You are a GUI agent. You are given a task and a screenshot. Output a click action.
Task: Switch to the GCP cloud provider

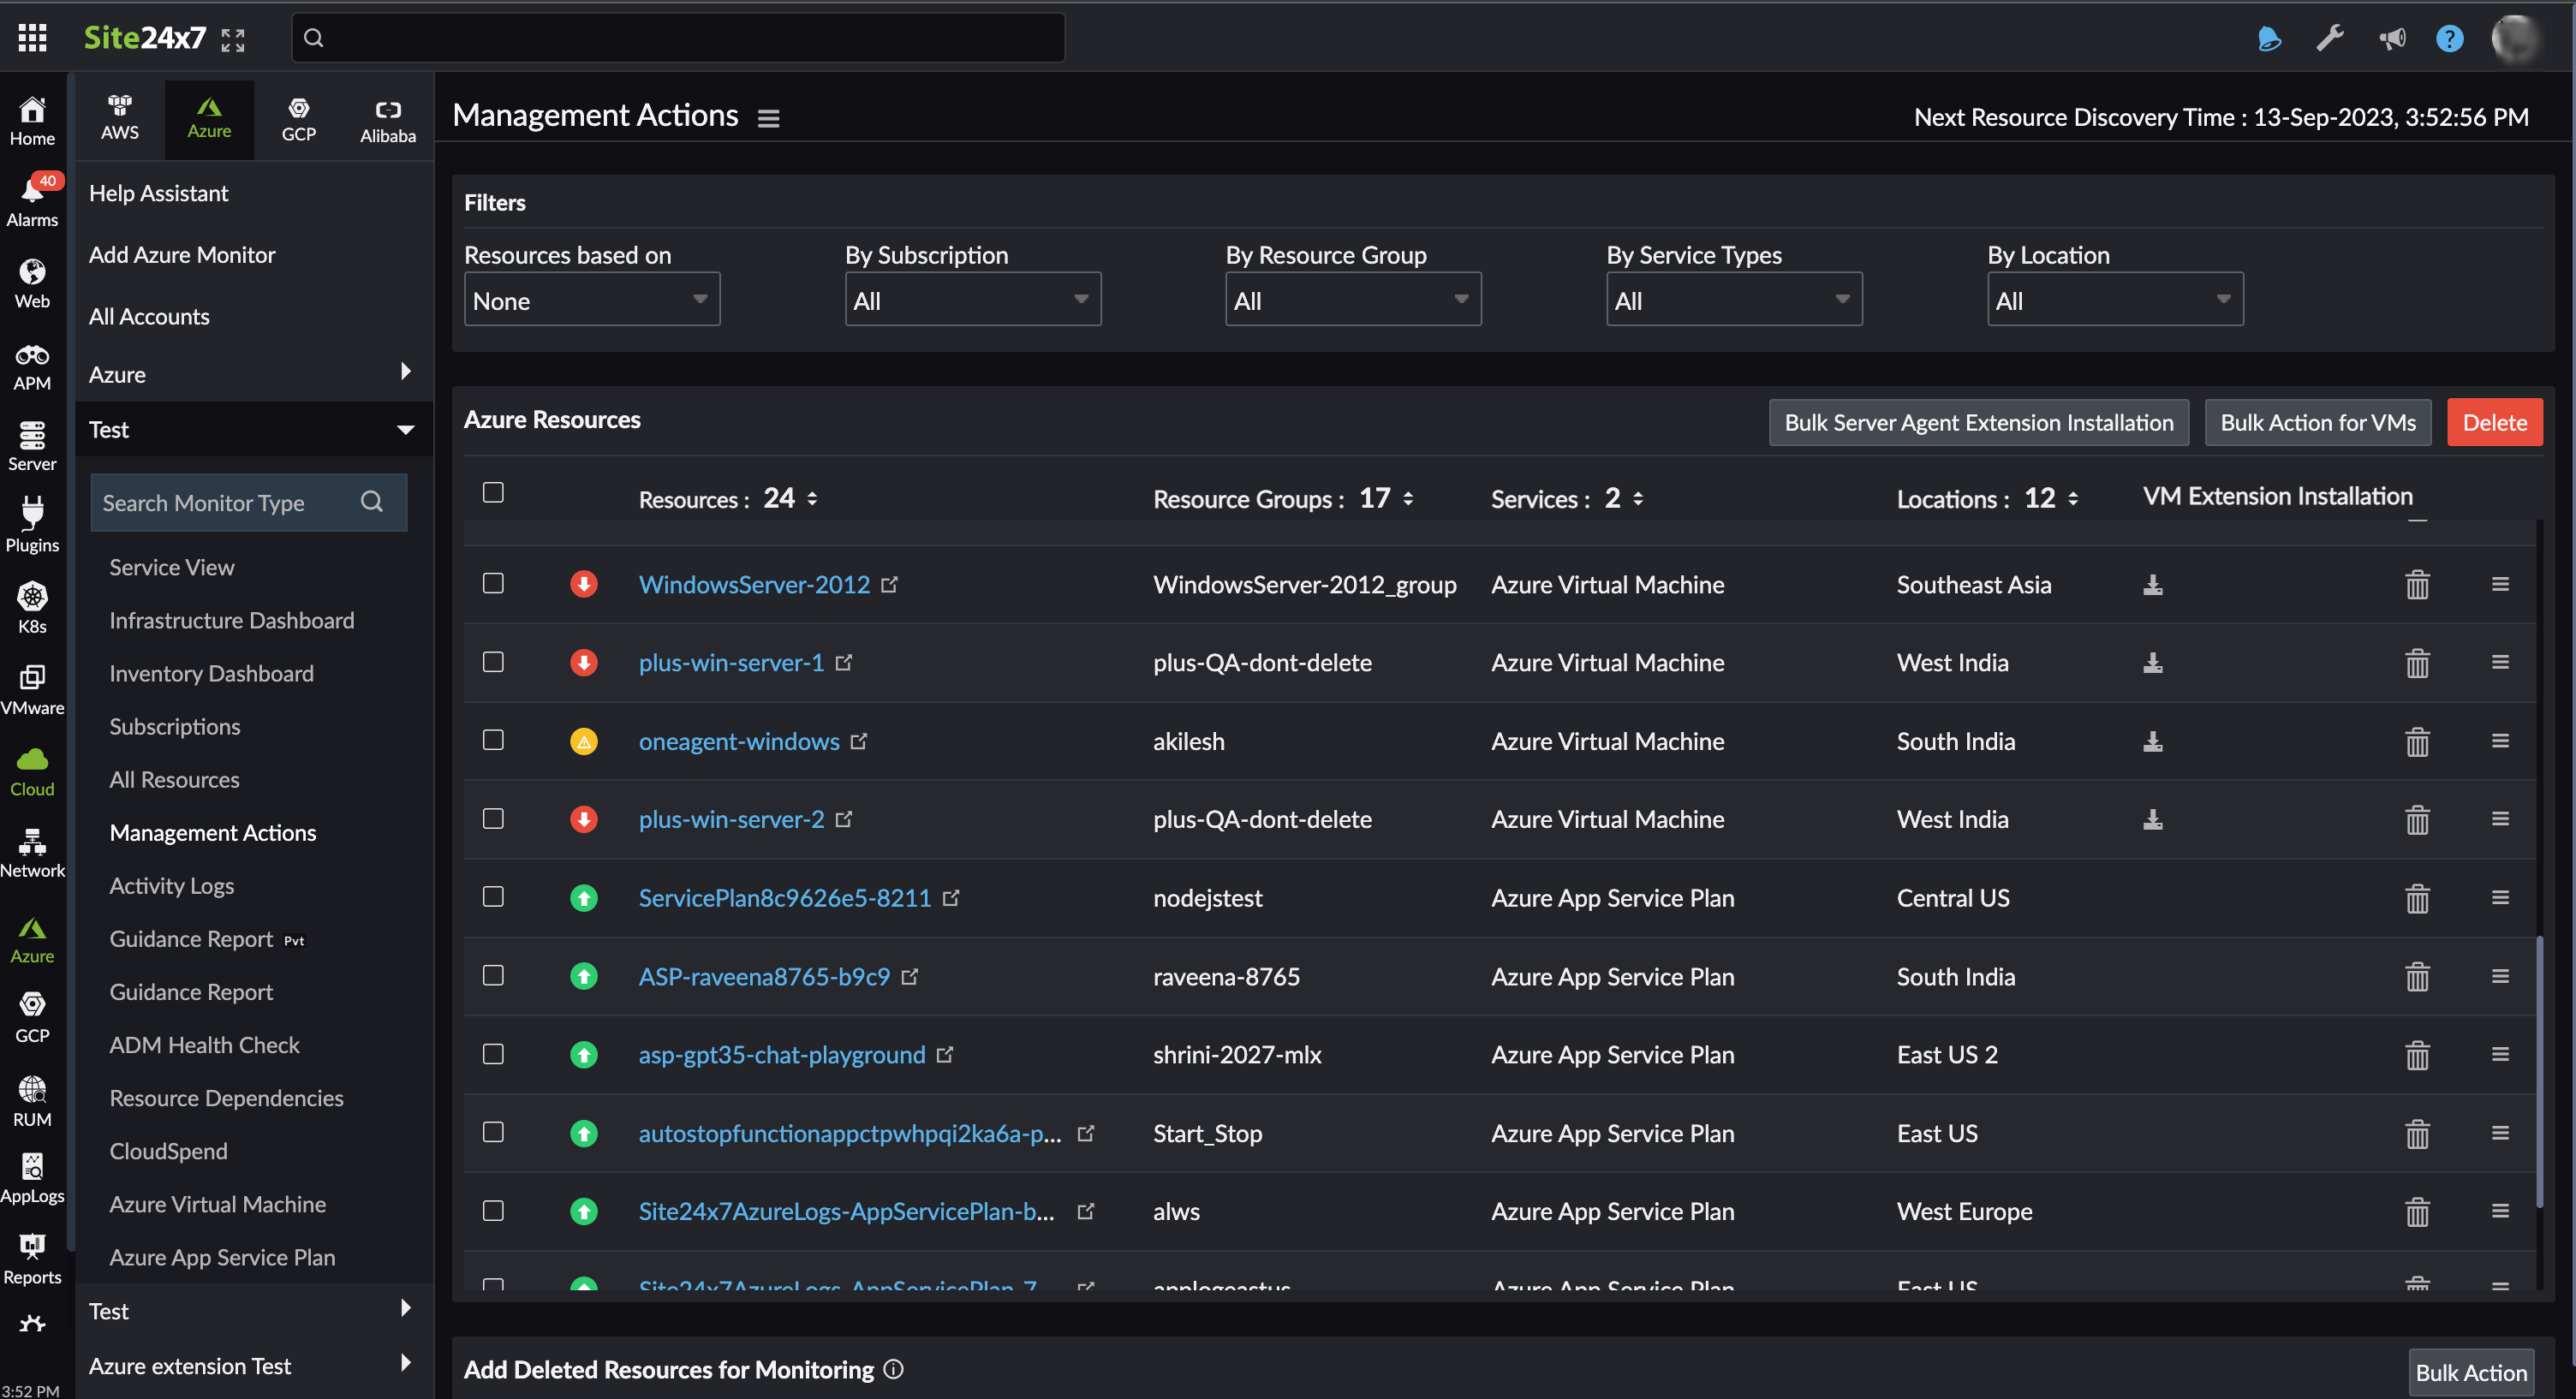(x=298, y=118)
